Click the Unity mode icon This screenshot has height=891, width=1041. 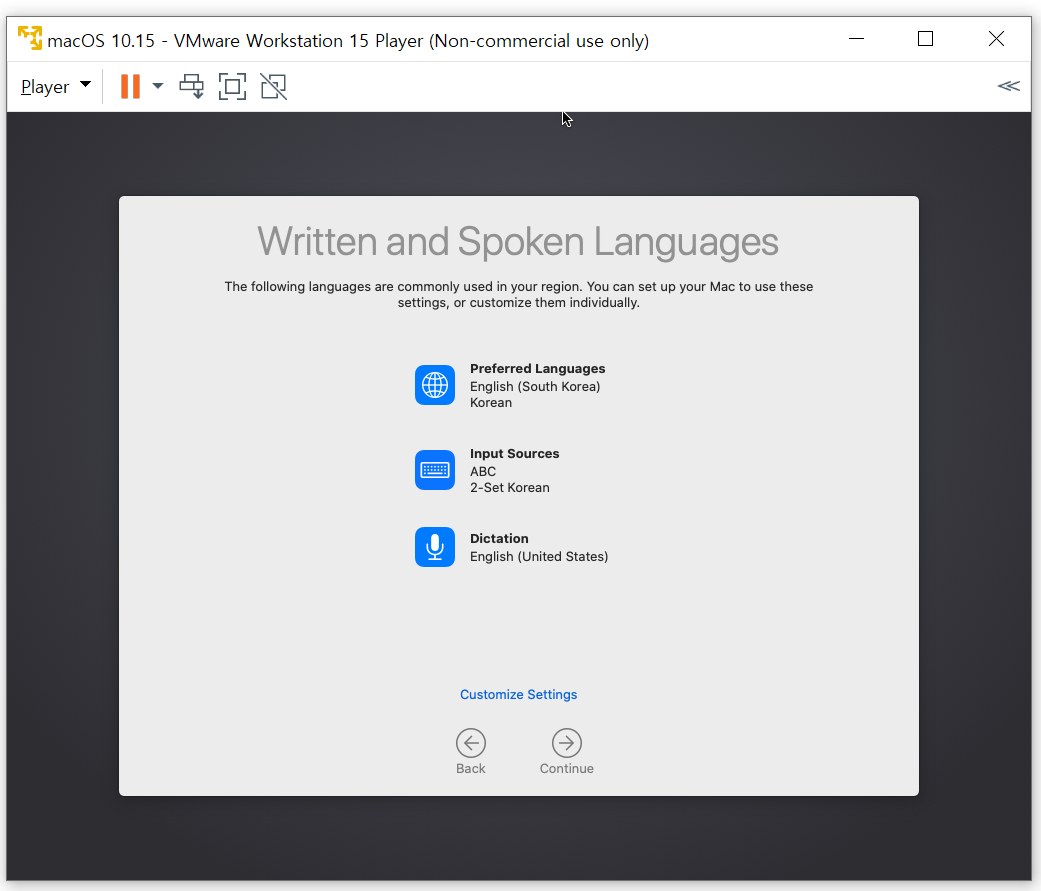coord(273,87)
